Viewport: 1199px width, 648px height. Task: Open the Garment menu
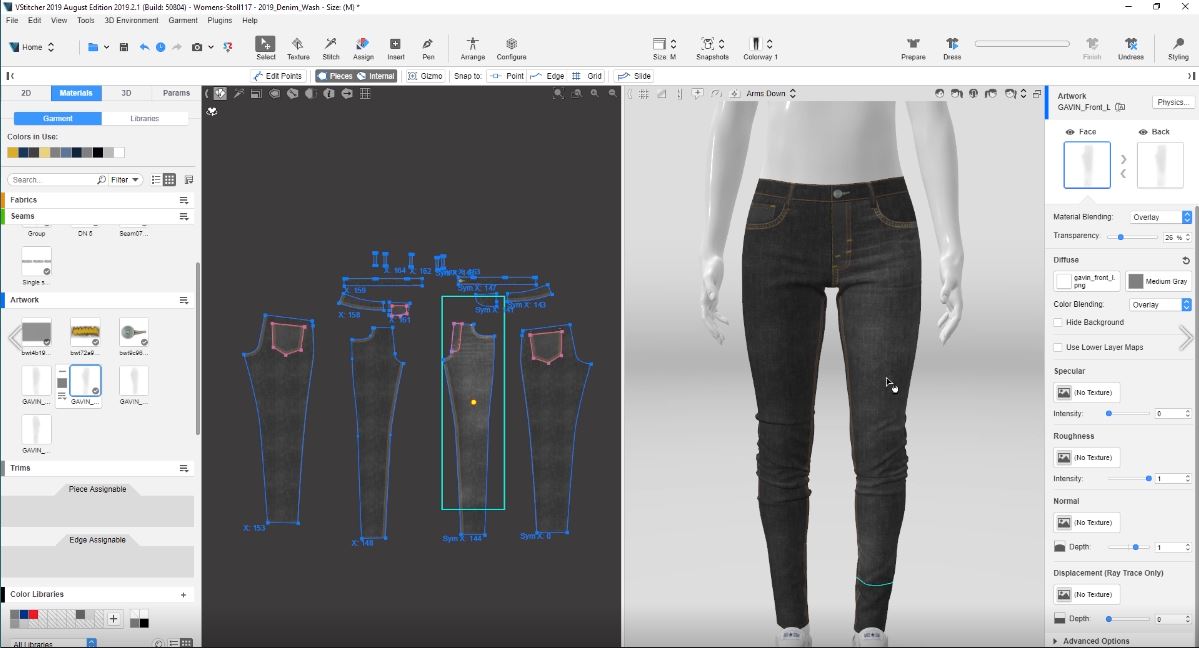click(182, 20)
